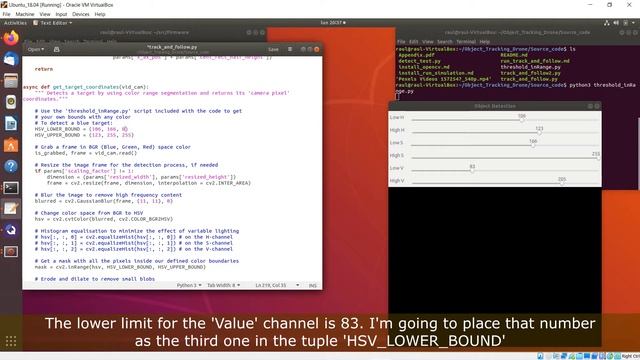Open the right terminal's File menu

coord(401,42)
